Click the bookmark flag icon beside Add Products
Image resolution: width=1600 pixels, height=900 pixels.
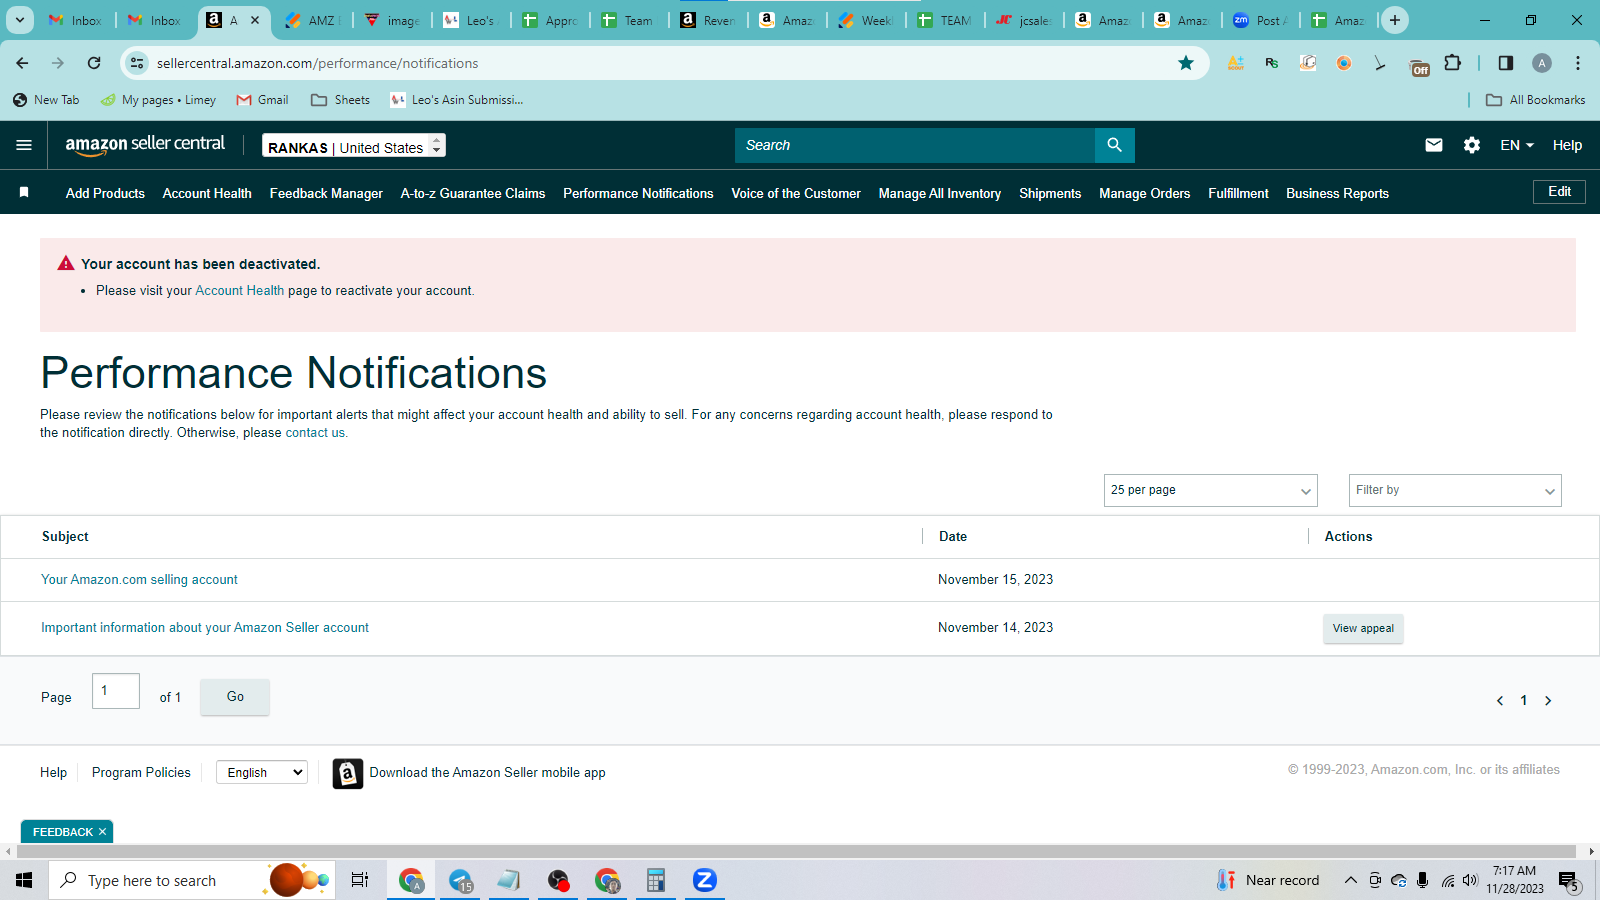click(x=24, y=192)
